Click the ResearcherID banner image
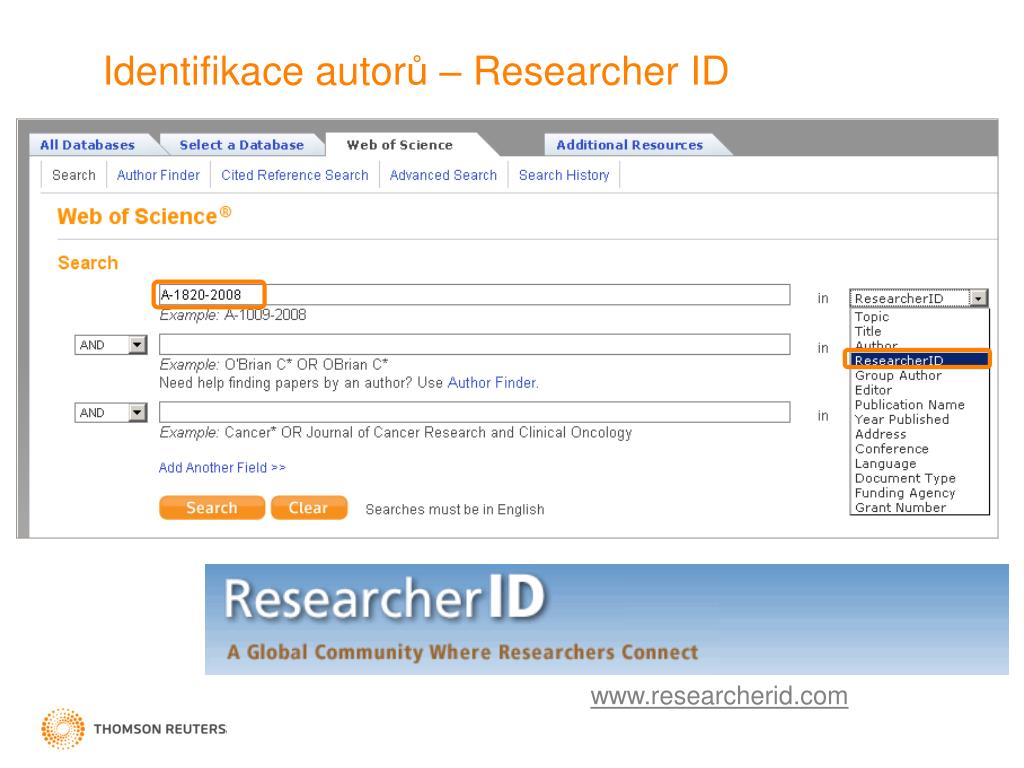This screenshot has height=768, width=1024. 607,619
